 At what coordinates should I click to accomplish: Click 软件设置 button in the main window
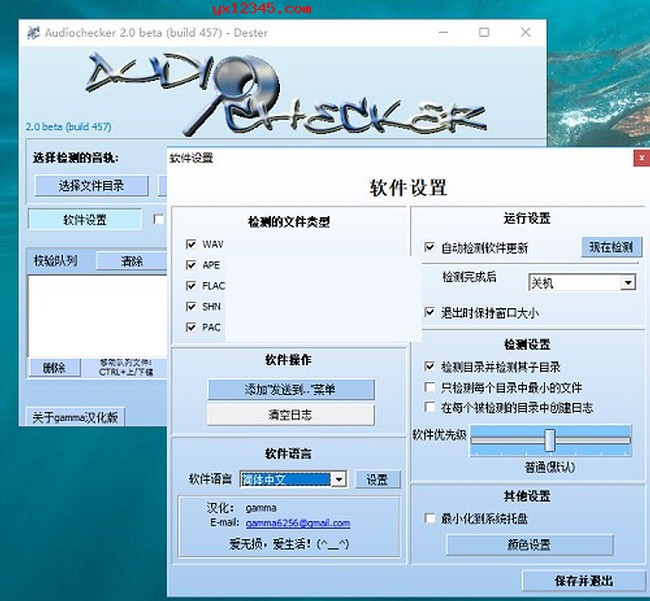85,219
